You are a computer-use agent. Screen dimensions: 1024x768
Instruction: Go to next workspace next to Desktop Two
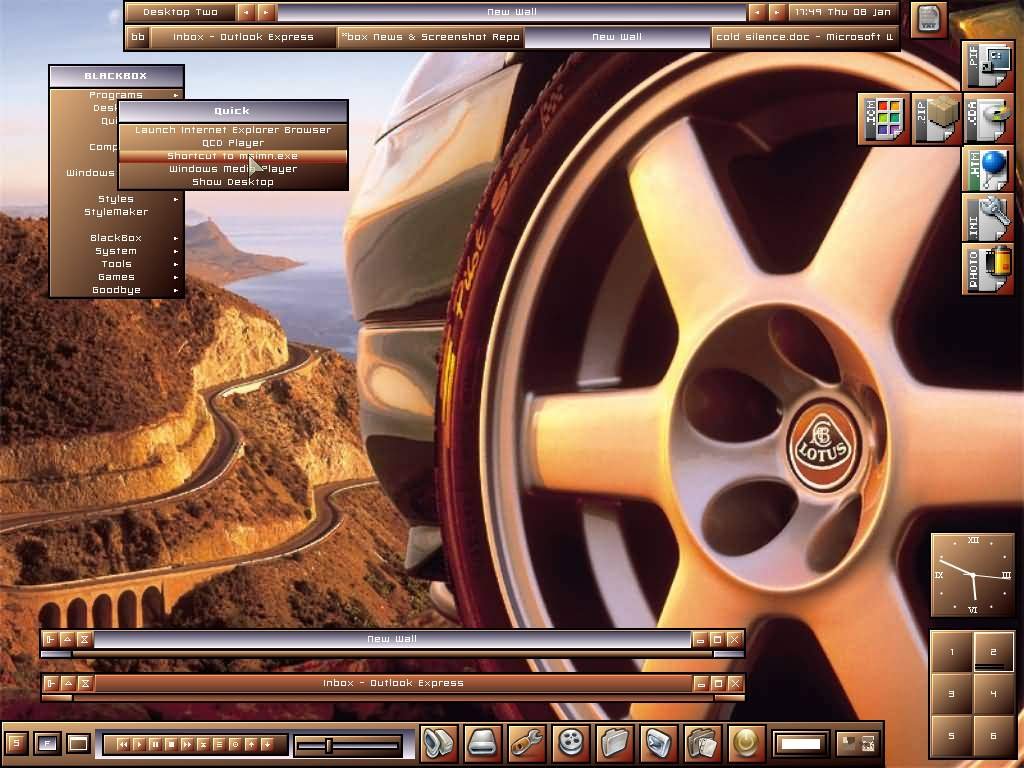point(266,12)
